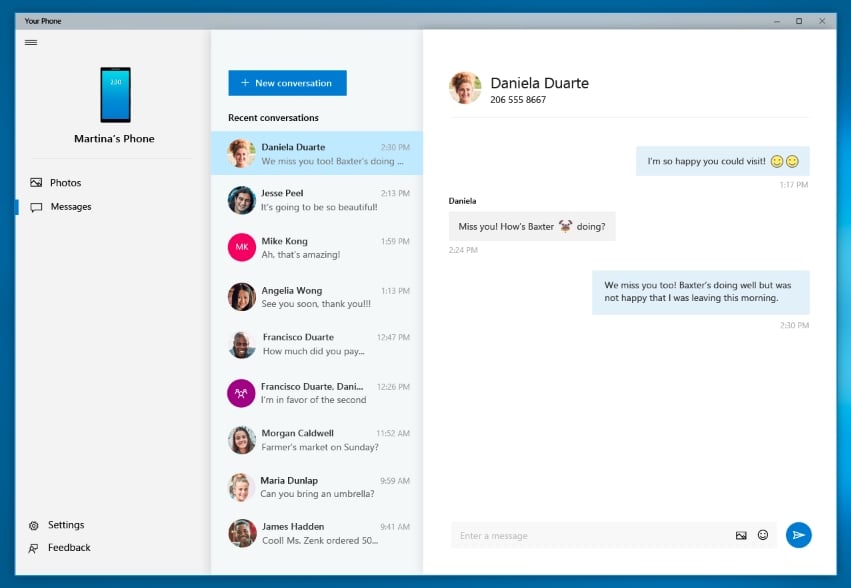Start a New conversation
851x588 pixels.
[287, 83]
